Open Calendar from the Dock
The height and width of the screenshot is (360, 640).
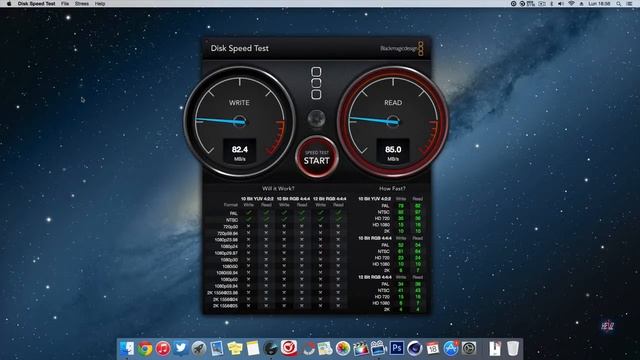tap(433, 349)
